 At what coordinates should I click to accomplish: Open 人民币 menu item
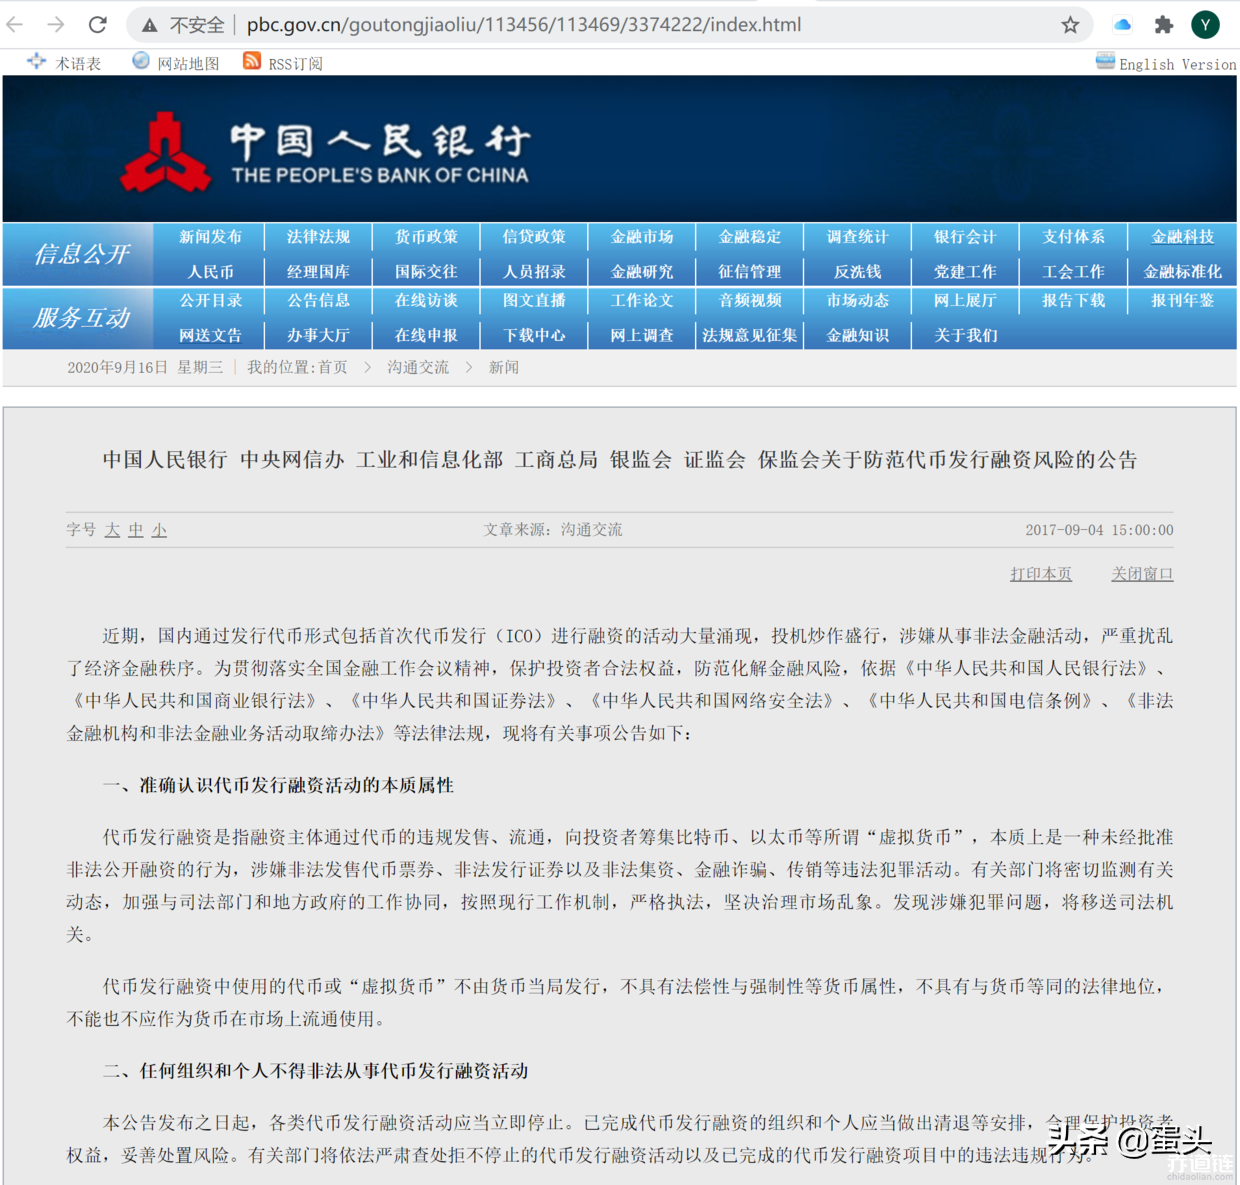coord(210,272)
